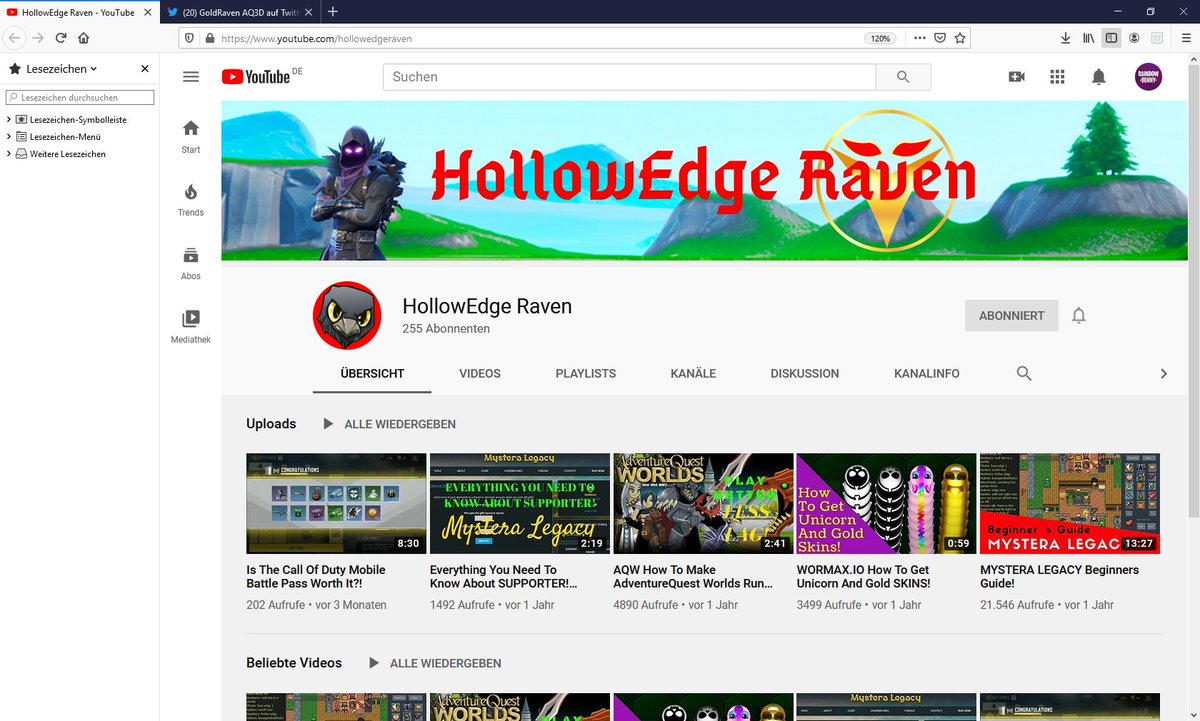The height and width of the screenshot is (721, 1200).
Task: Click the channel notification bell beside Abonniert
Action: (1078, 316)
